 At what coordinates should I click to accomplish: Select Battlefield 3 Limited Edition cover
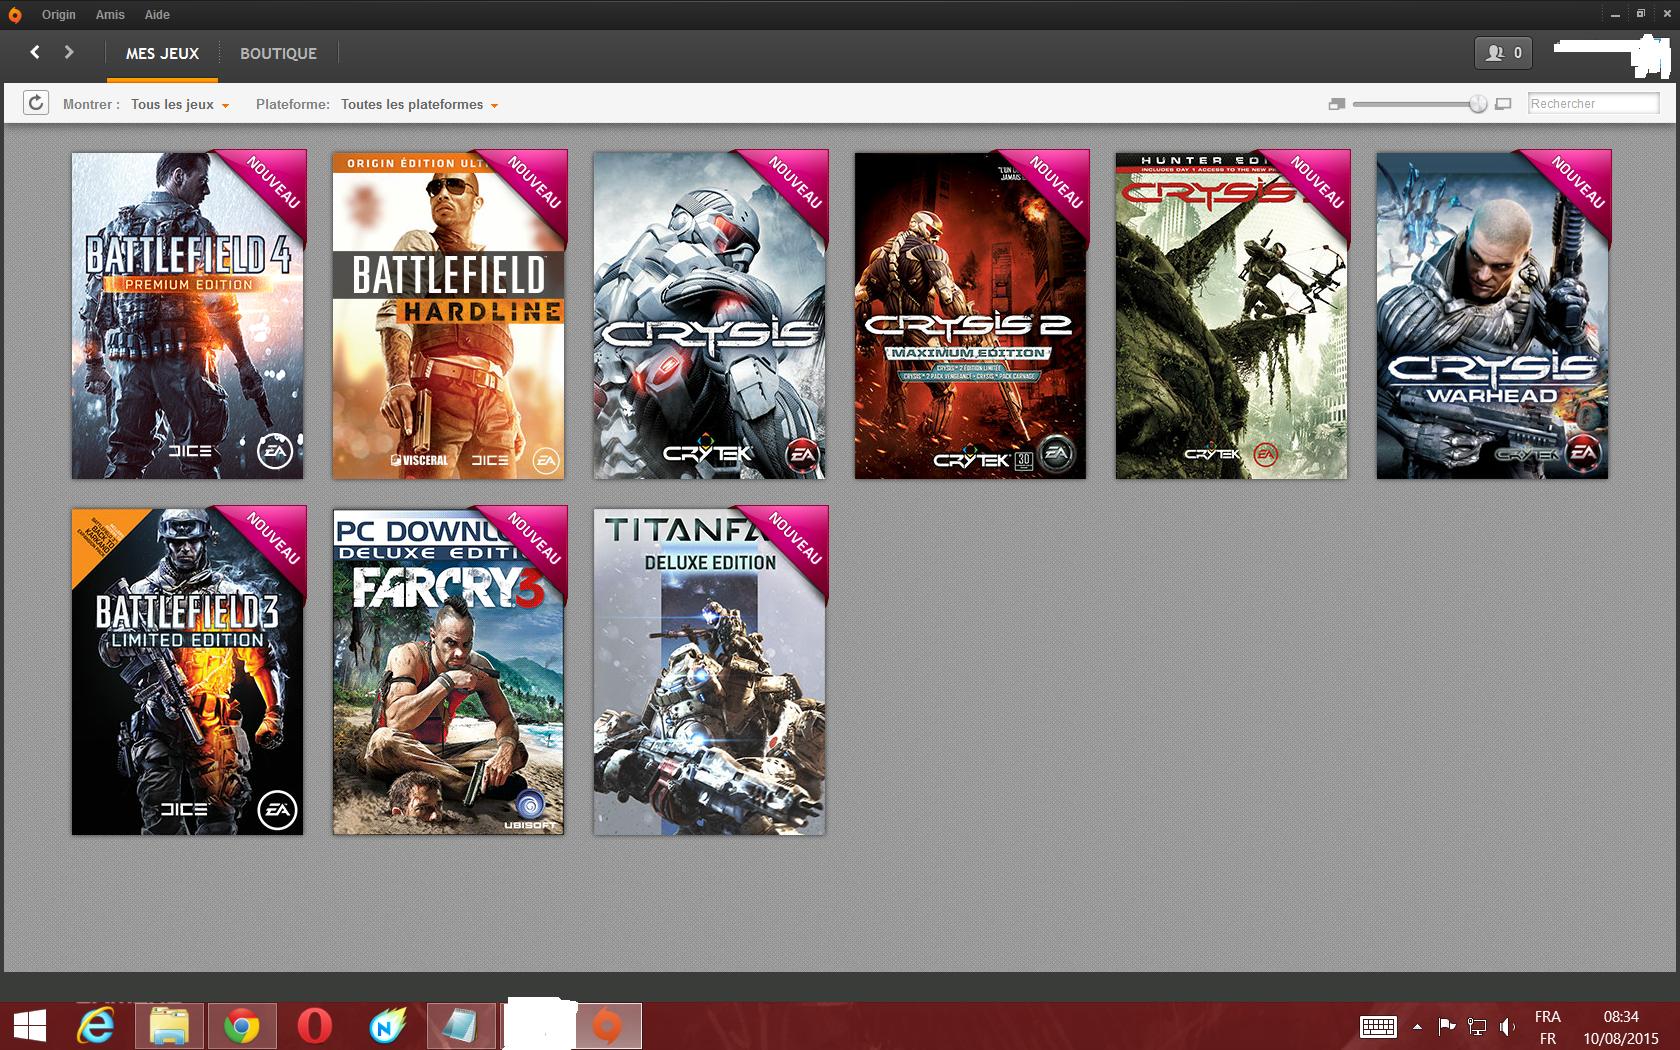[x=188, y=671]
